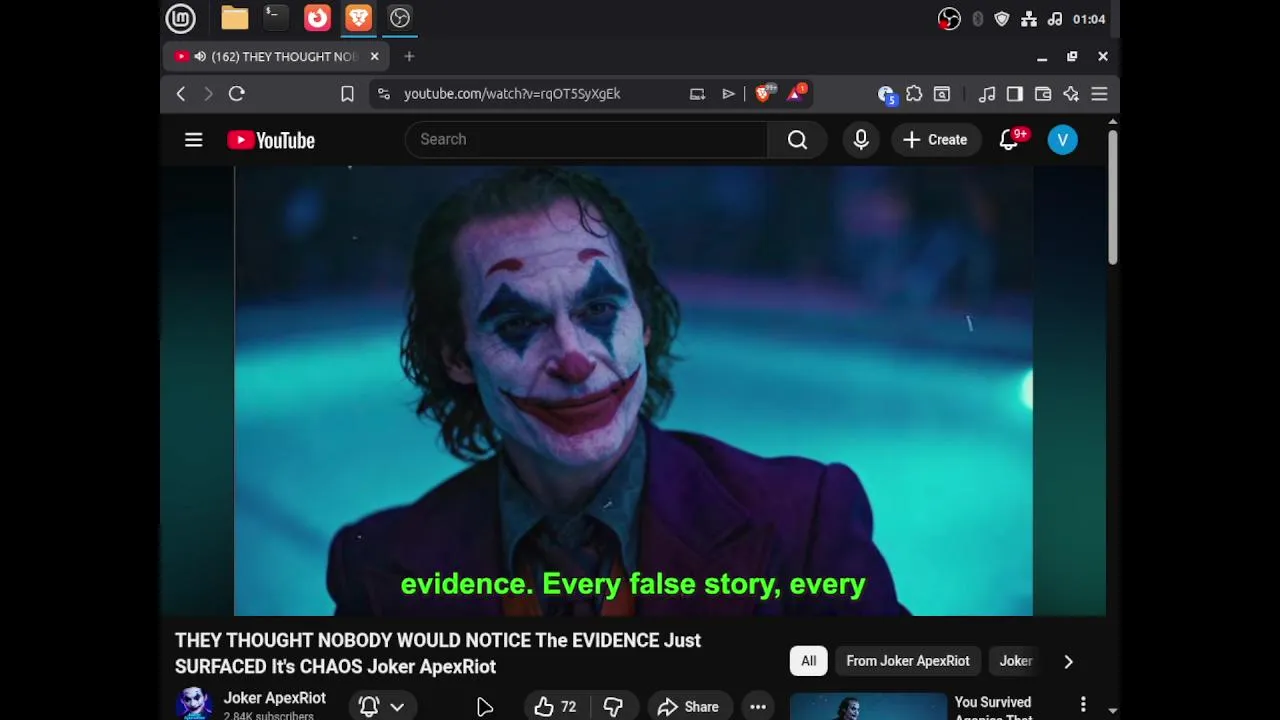Open the Joker ApexRiot channel name link
The image size is (1280, 720).
(274, 698)
